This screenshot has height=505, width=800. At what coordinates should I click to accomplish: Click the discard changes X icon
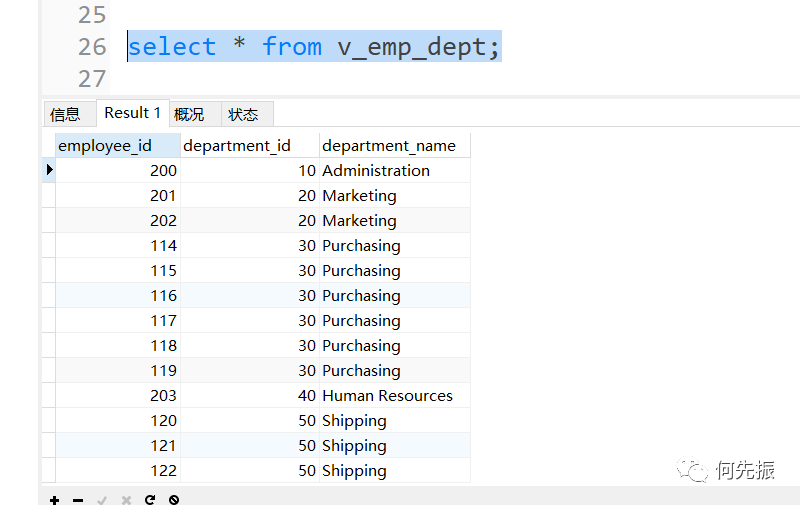(126, 499)
